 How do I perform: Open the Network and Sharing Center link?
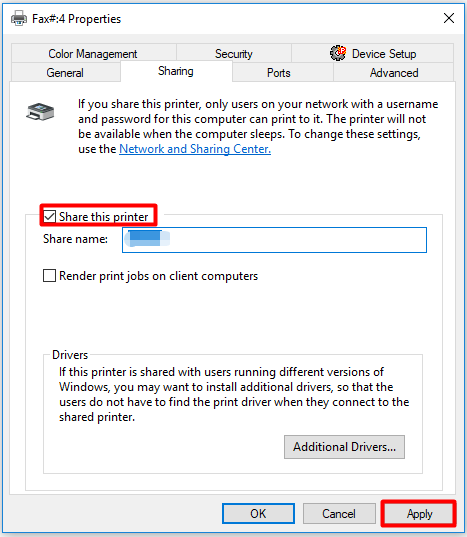(x=195, y=149)
